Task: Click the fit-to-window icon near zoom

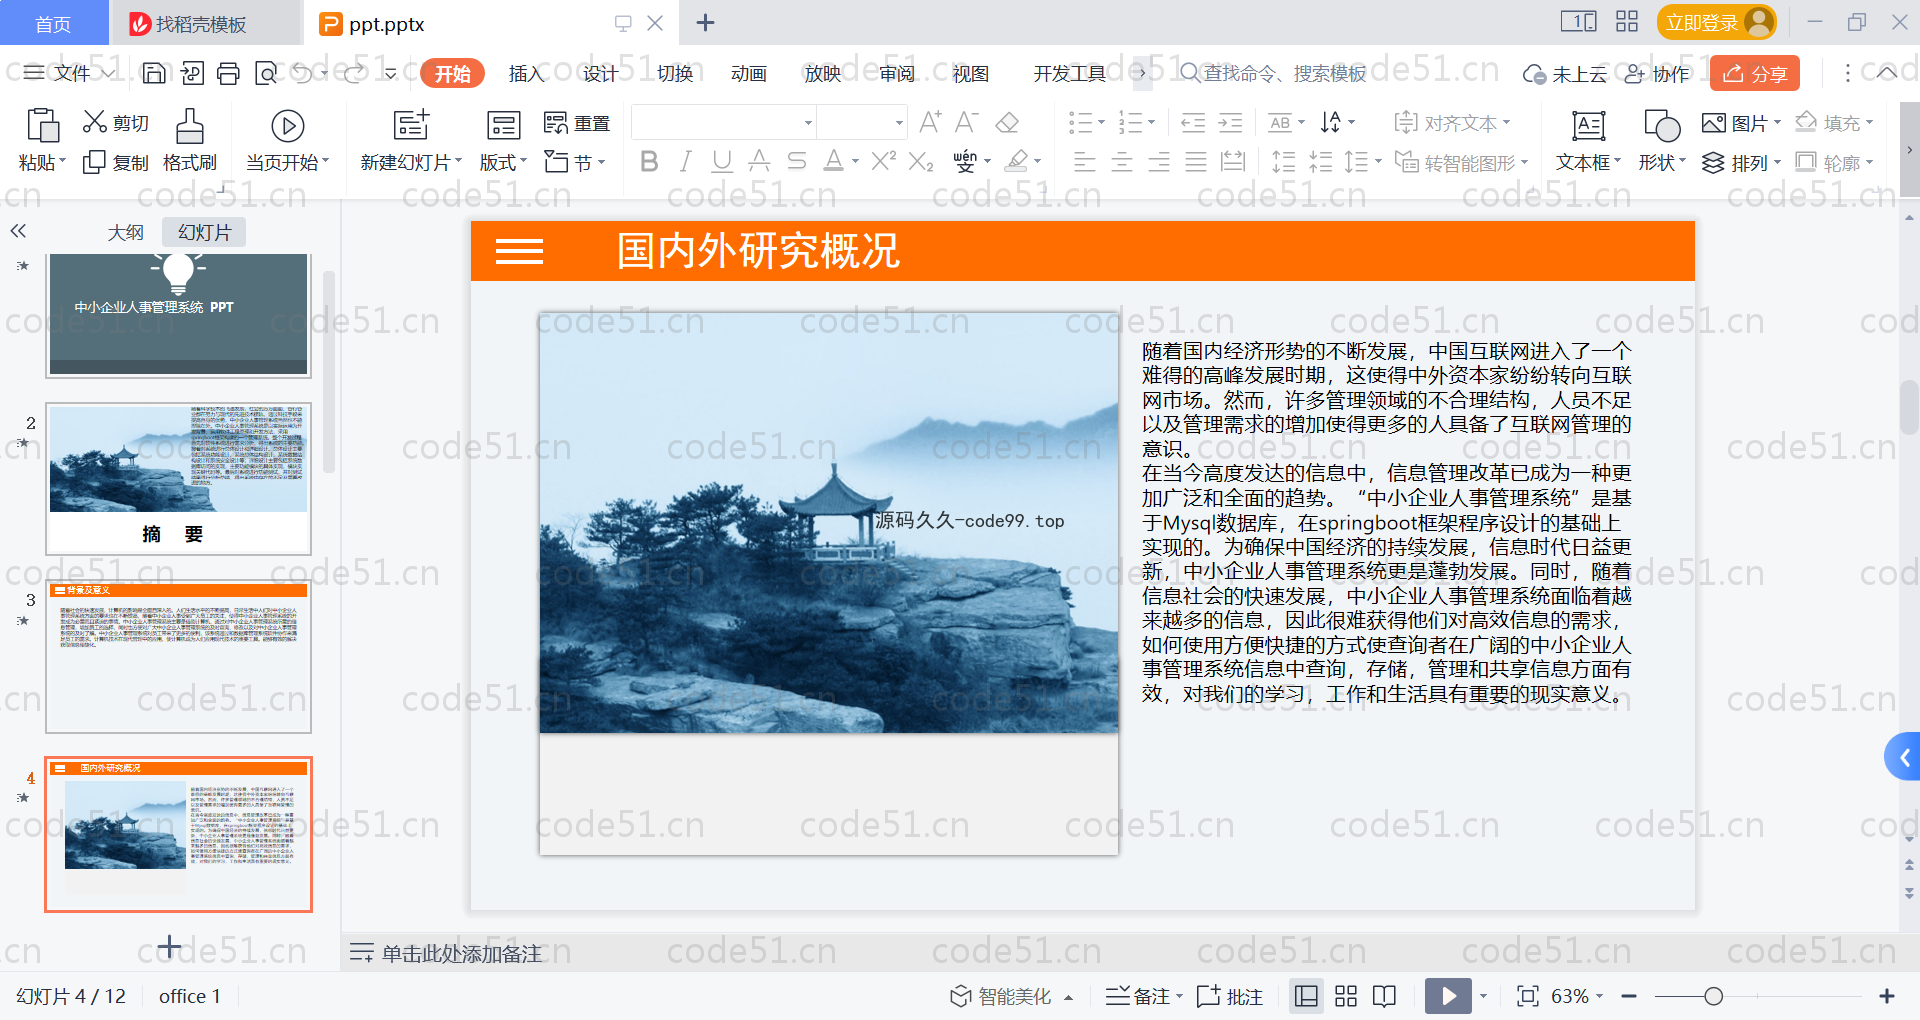Action: coord(1527,996)
